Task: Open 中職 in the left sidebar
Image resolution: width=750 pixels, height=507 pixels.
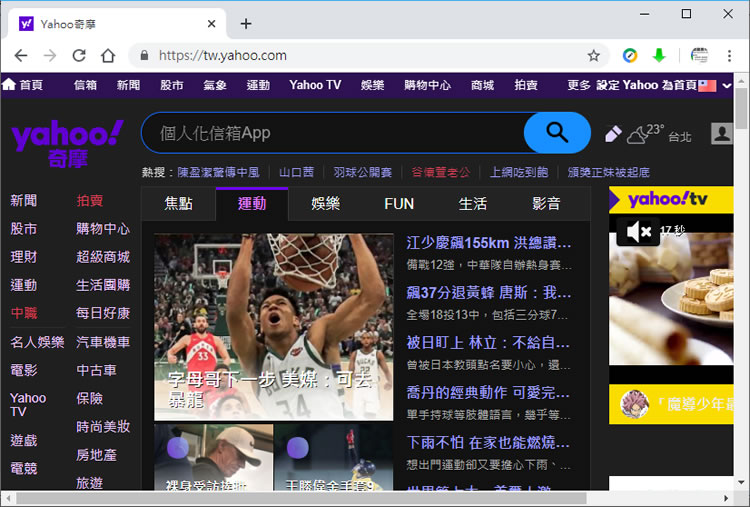Action: click(x=24, y=313)
